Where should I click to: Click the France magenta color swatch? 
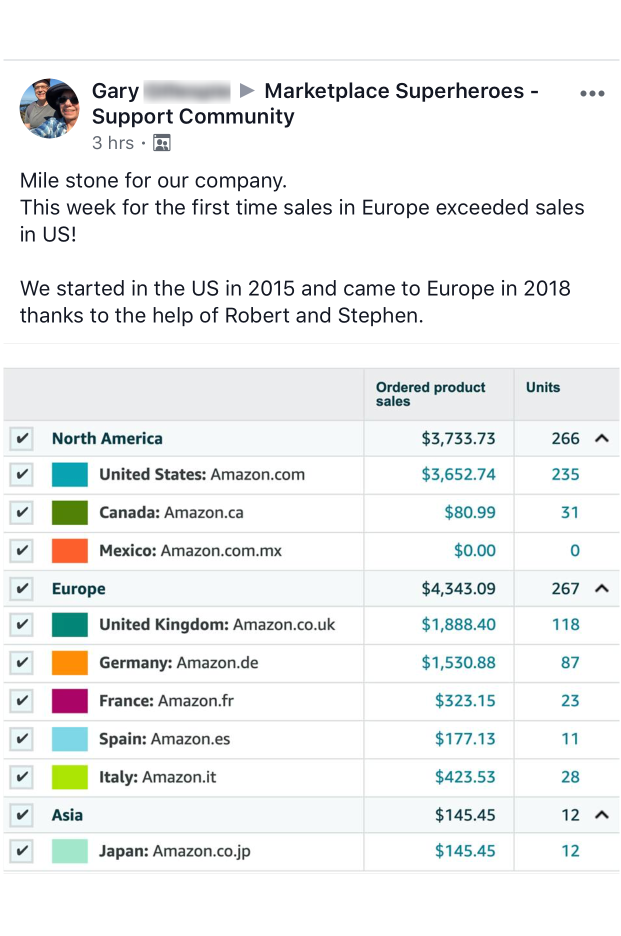70,701
